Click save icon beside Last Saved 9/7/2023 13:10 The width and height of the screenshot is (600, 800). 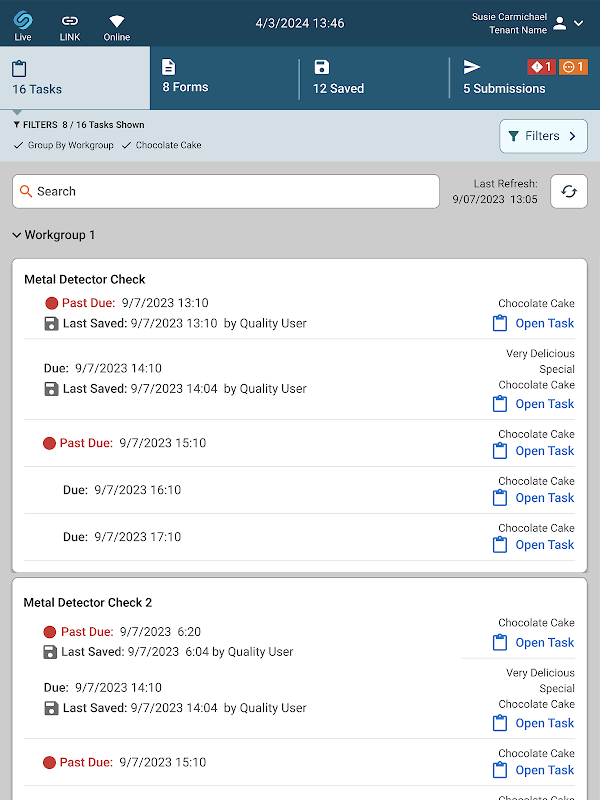[x=52, y=323]
